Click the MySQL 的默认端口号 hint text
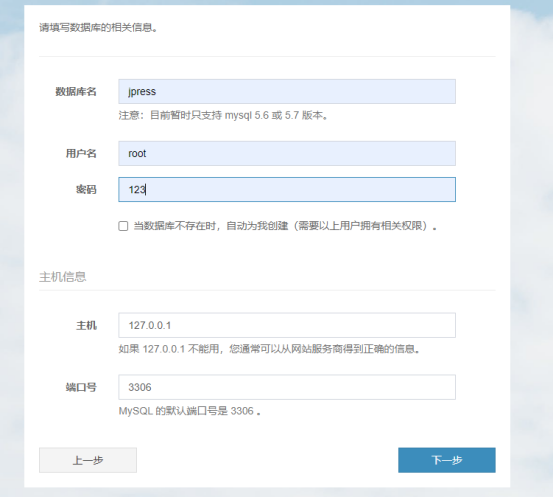Image resolution: width=554 pixels, height=497 pixels. tap(189, 411)
